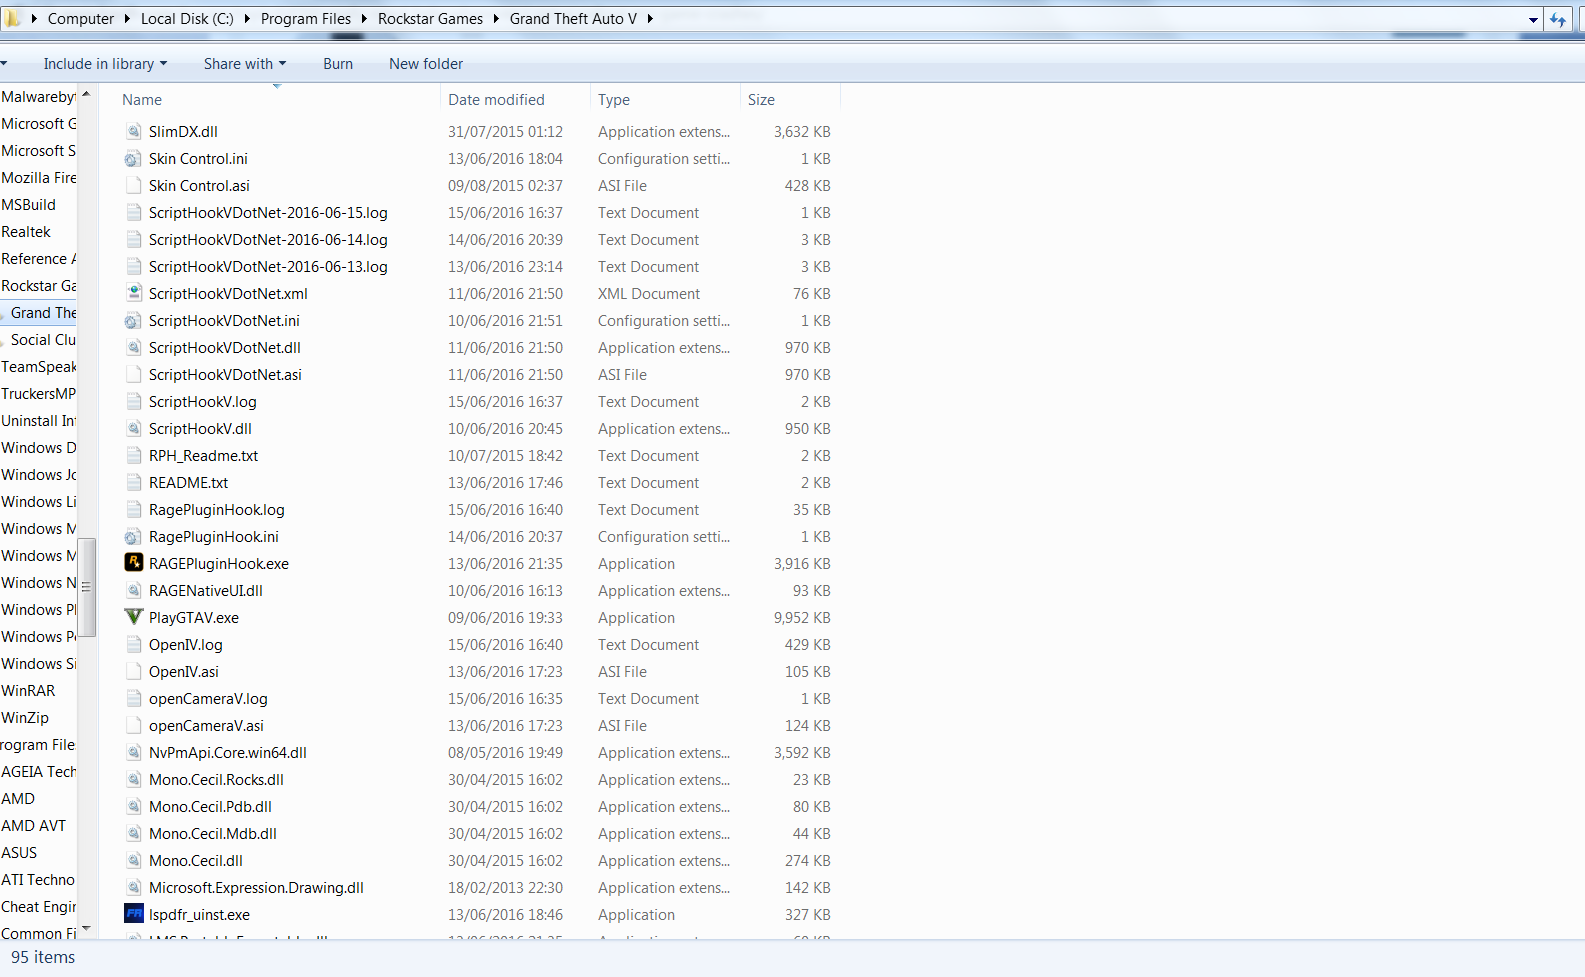This screenshot has height=977, width=1585.
Task: Click the RagePluginHook.log icon
Action: click(133, 509)
